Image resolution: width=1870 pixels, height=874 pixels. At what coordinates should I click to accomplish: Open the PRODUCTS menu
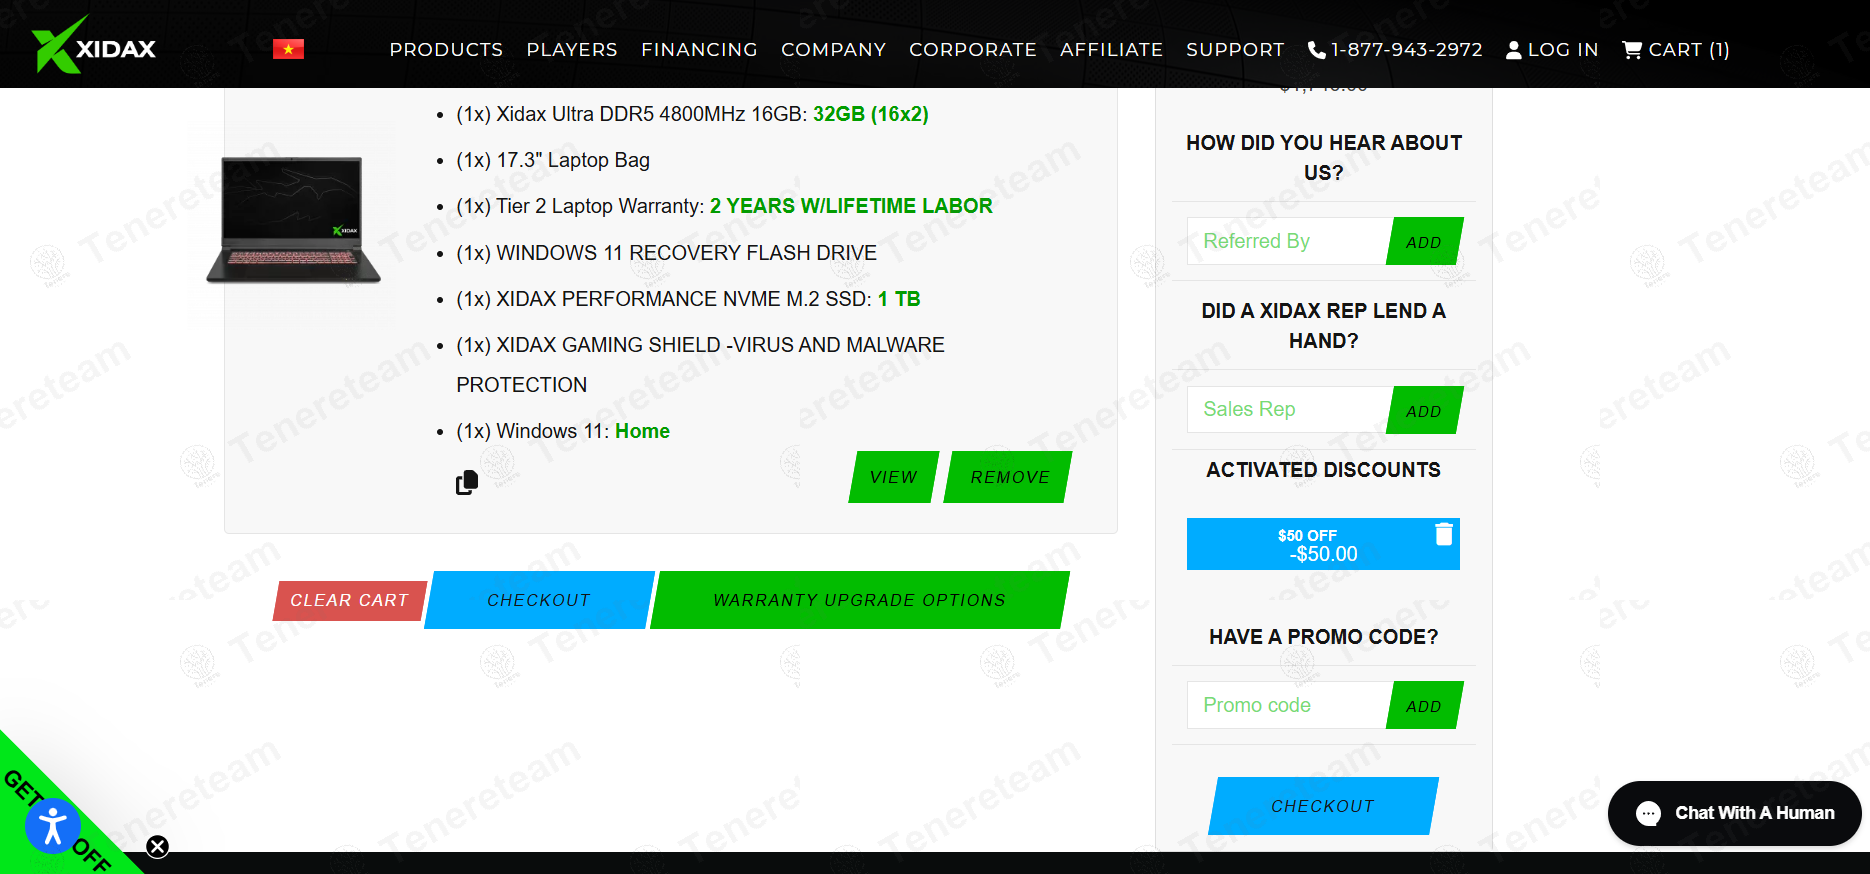446,50
